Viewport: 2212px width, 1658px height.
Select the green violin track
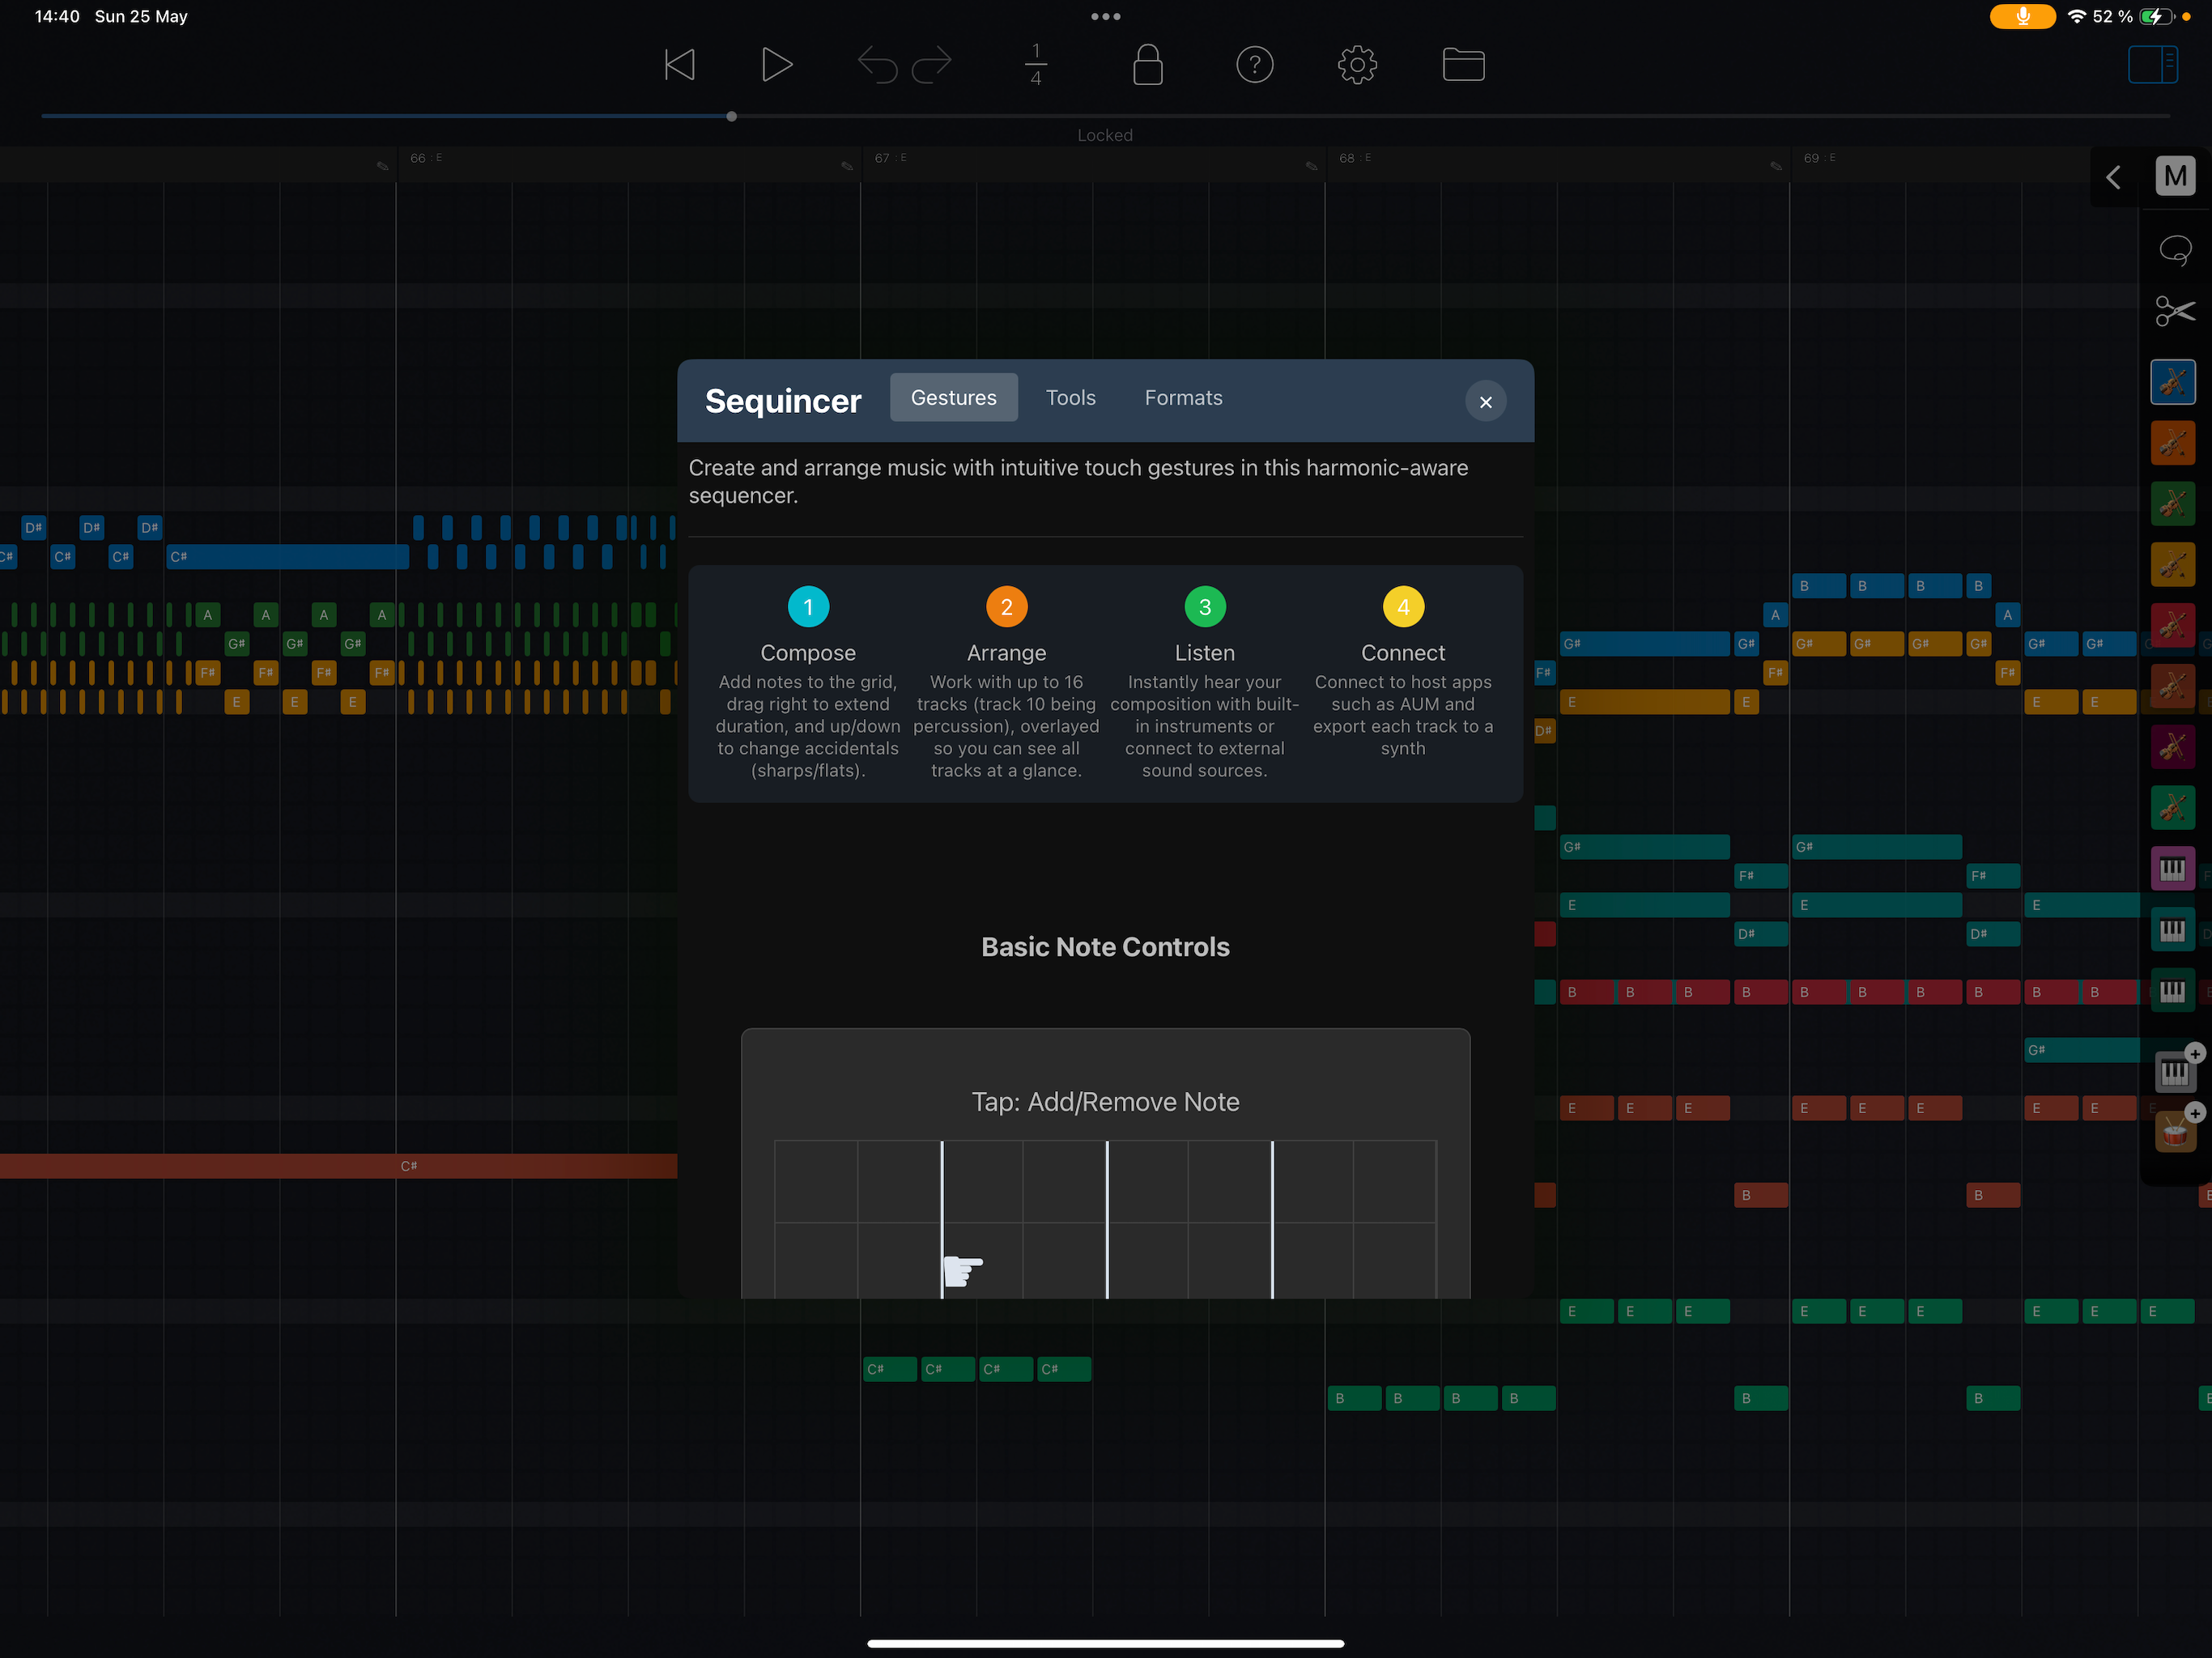tap(2173, 504)
